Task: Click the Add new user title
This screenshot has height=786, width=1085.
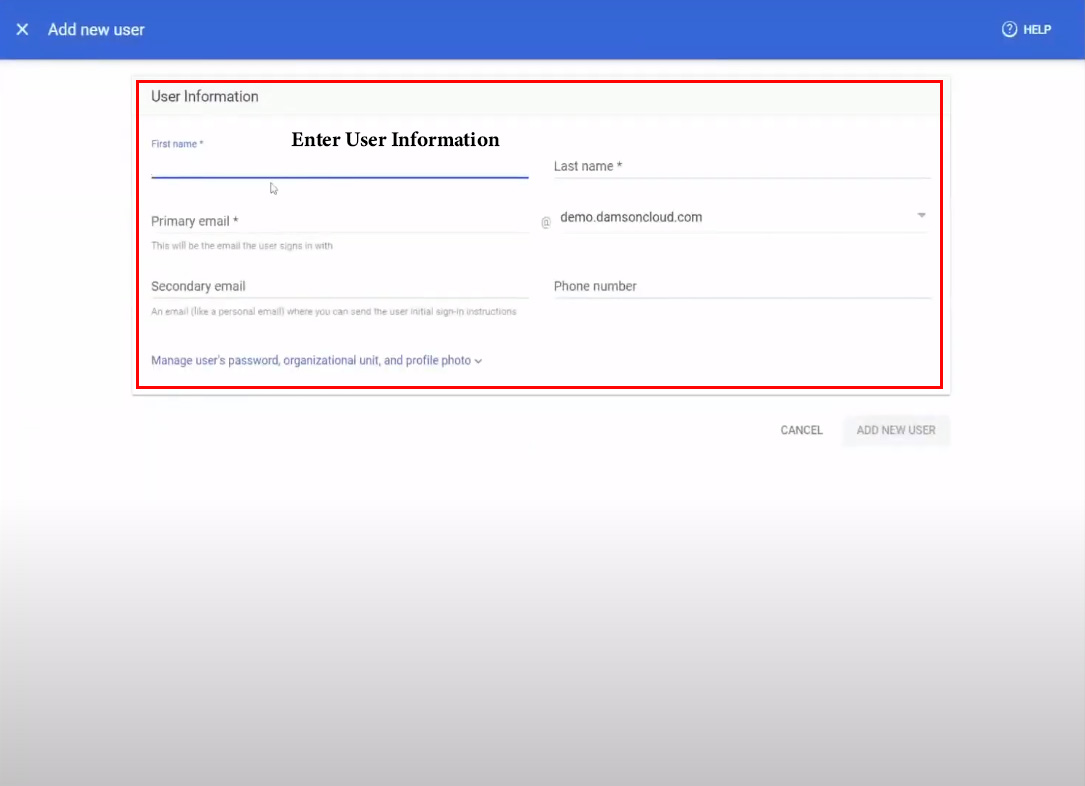Action: click(x=96, y=30)
